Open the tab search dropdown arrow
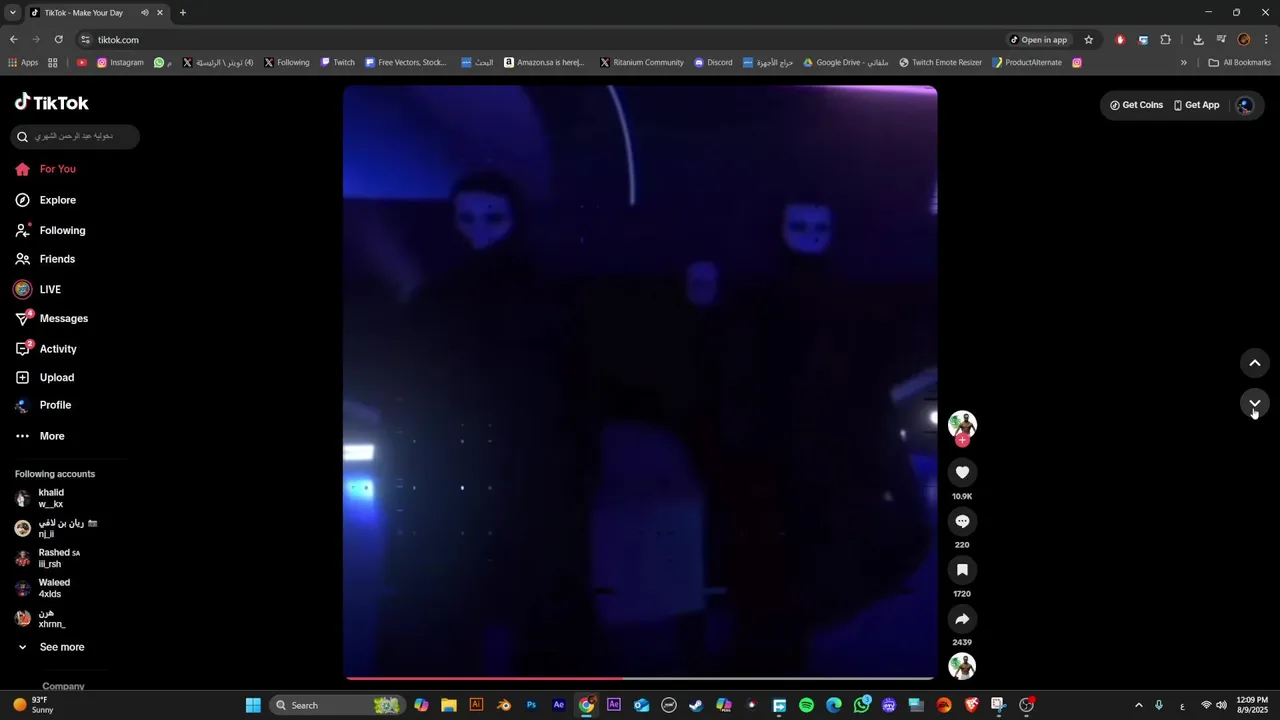This screenshot has width=1280, height=720. (12, 13)
